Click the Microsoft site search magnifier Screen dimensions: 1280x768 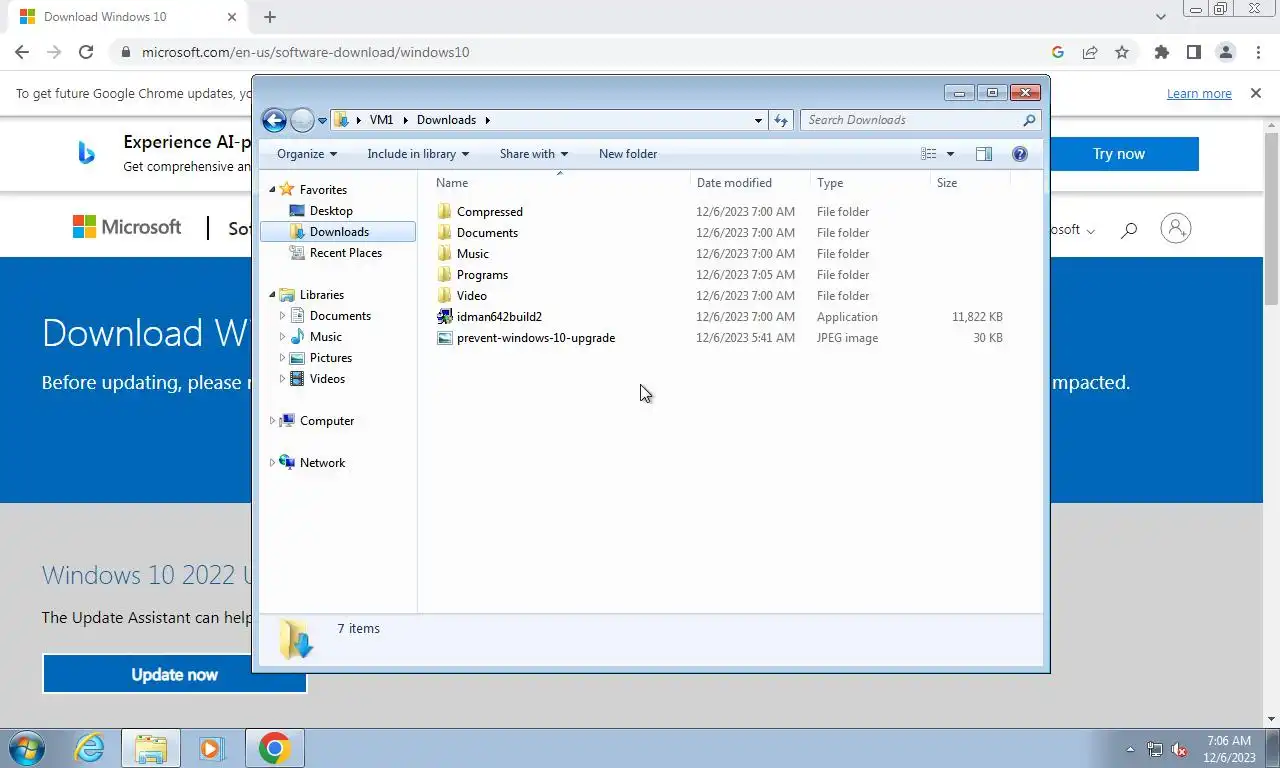click(1129, 230)
